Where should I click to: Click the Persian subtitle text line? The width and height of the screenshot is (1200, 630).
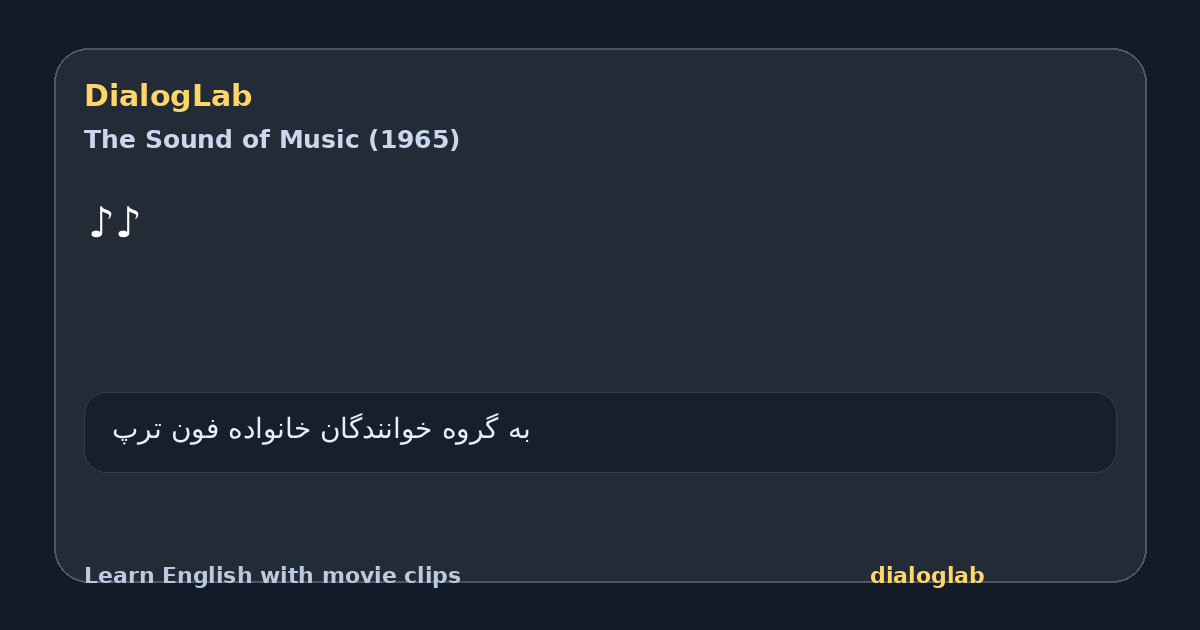coord(321,429)
